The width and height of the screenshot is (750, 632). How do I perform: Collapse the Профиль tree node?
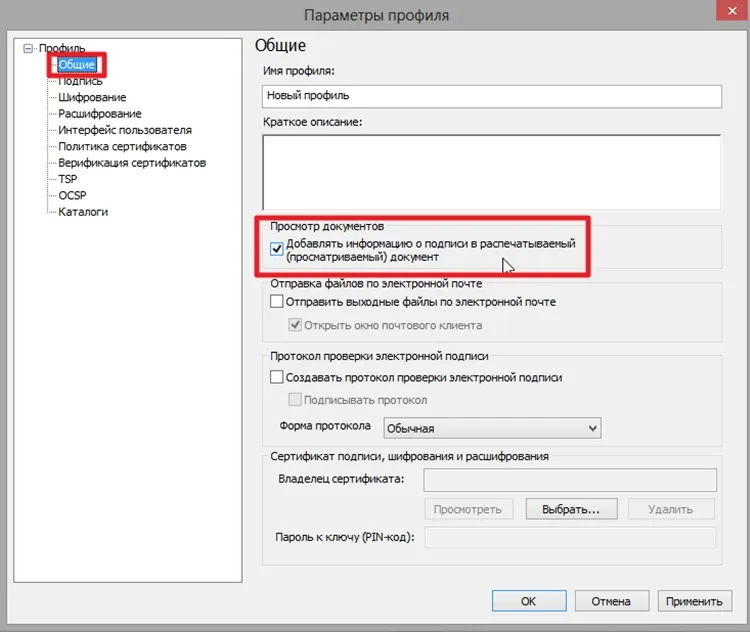click(27, 48)
